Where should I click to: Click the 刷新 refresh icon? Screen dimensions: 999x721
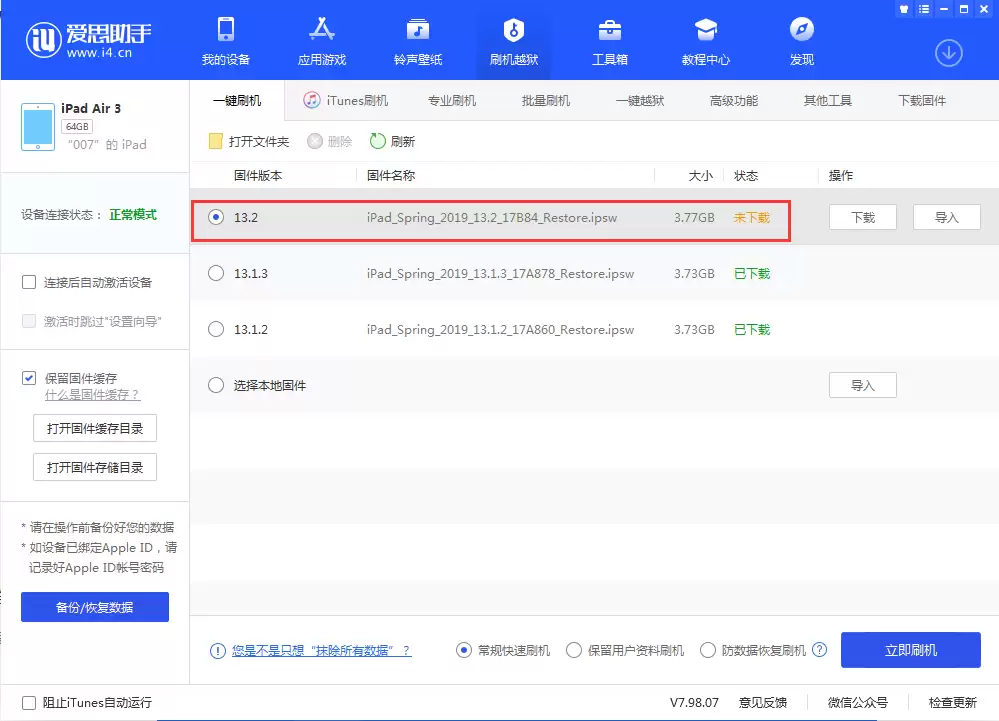coord(377,141)
